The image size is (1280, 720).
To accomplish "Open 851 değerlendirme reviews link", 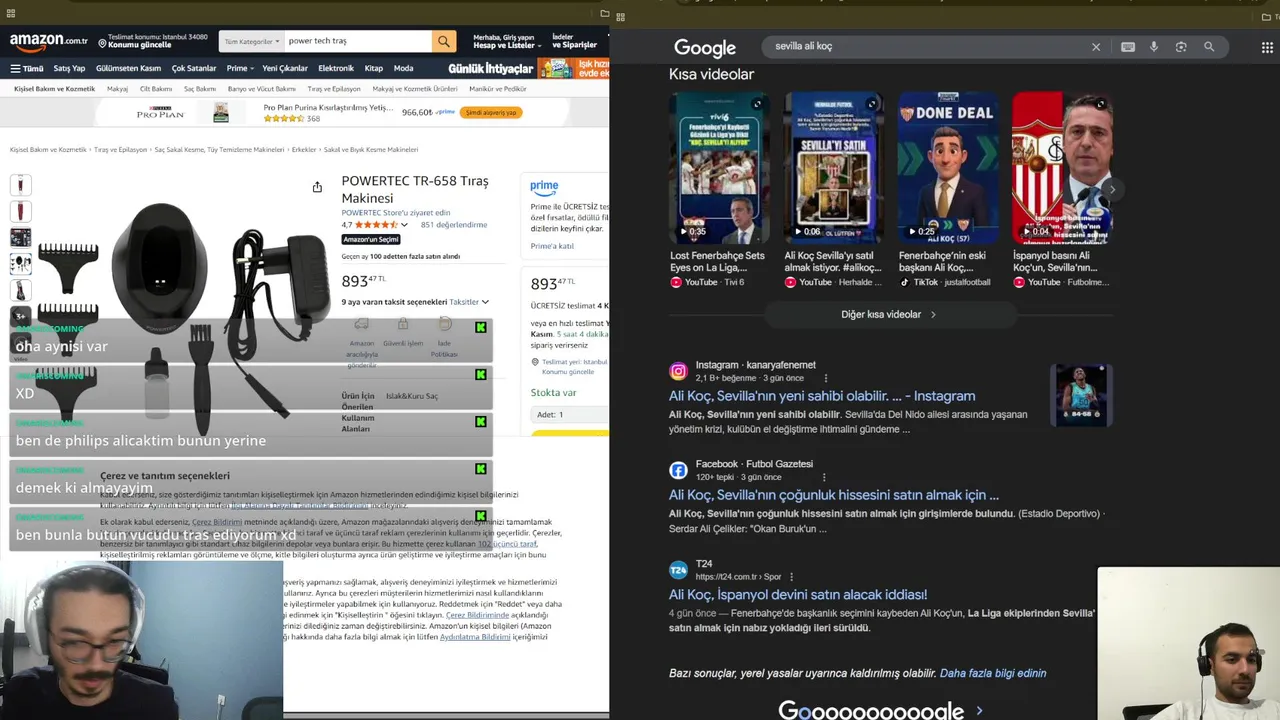I will (454, 225).
